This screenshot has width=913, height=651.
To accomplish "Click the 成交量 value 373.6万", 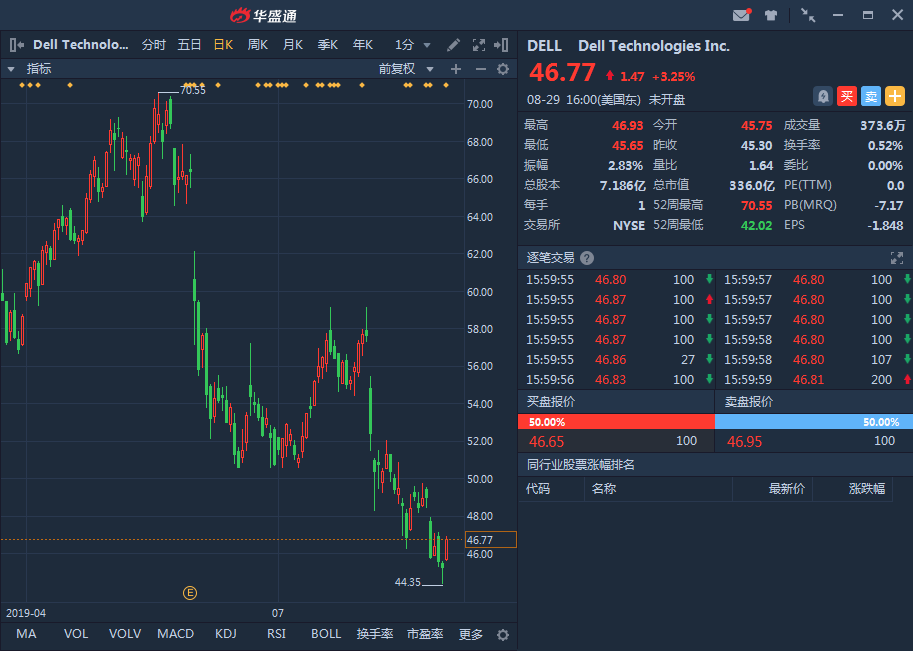I will pos(883,125).
